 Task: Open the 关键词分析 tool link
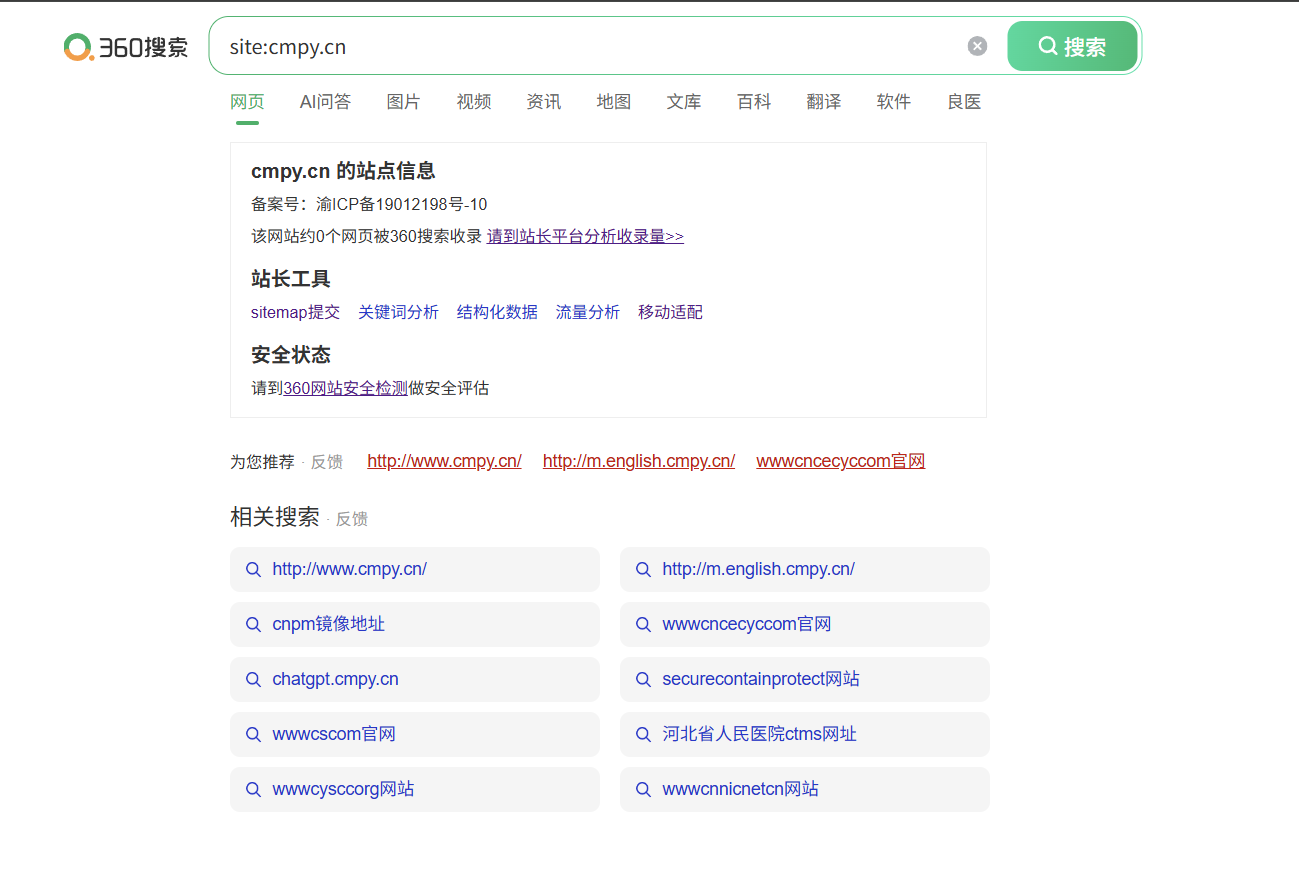point(398,312)
